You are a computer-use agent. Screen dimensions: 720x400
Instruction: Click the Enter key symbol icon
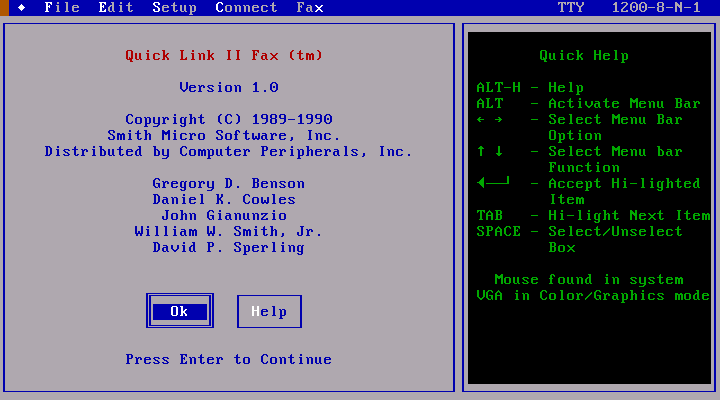coord(493,182)
